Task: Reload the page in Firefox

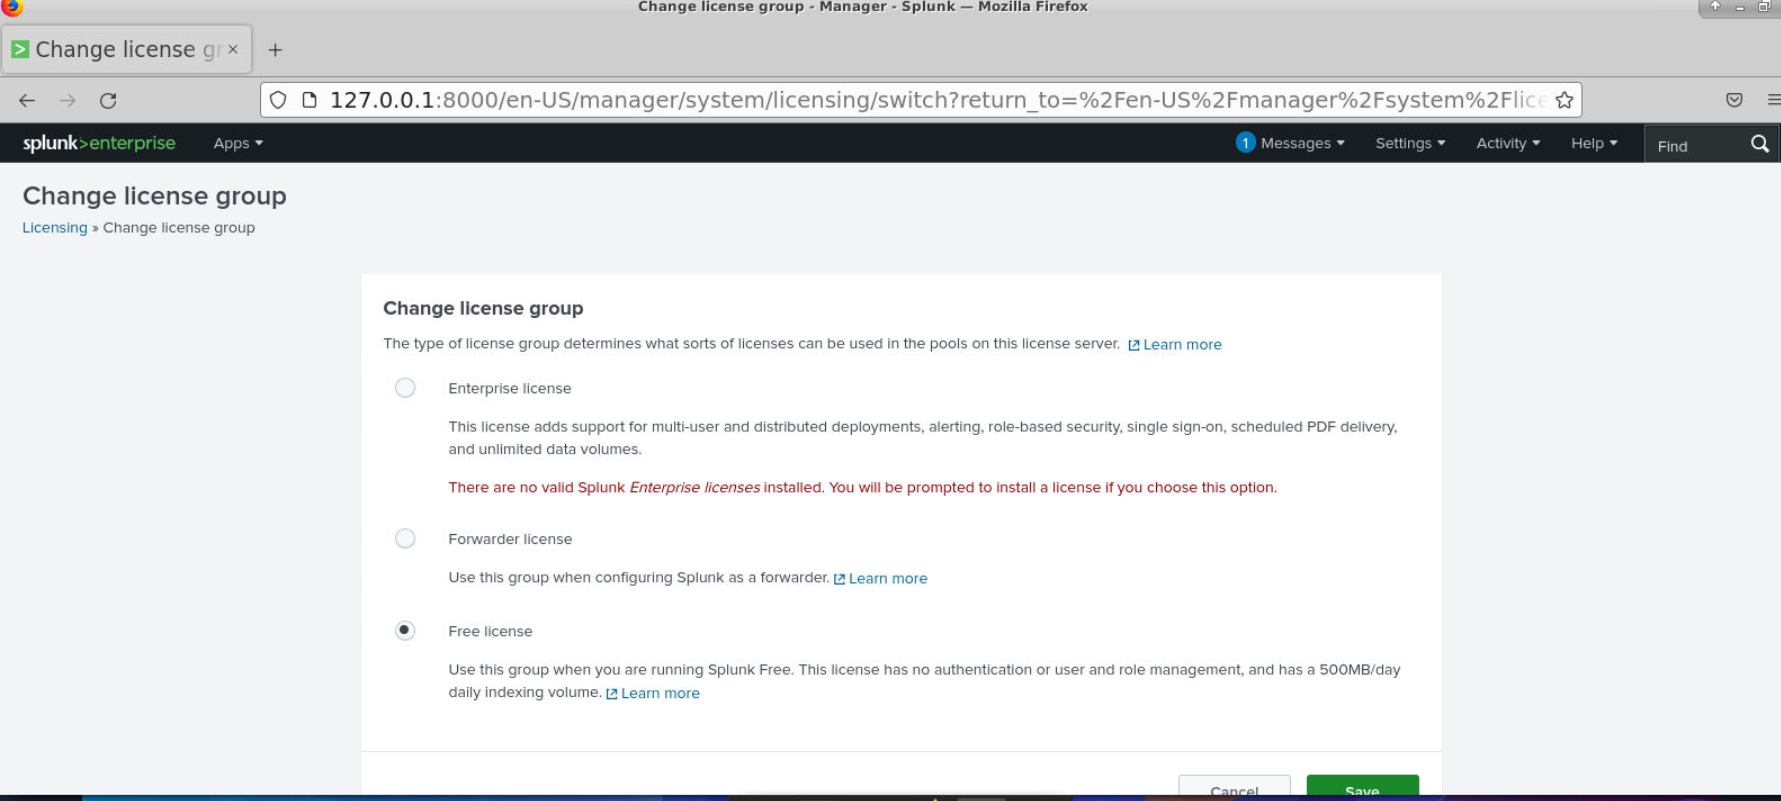Action: click(108, 100)
